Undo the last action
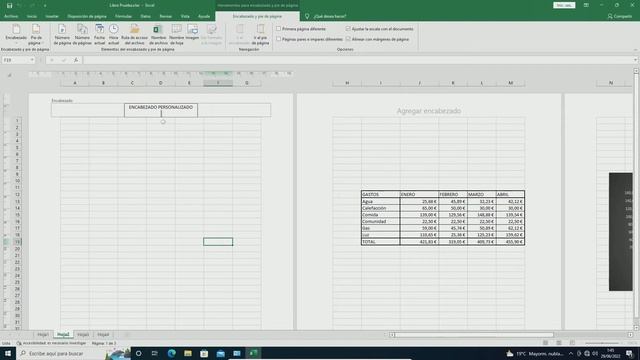 pyautogui.click(x=20, y=5)
